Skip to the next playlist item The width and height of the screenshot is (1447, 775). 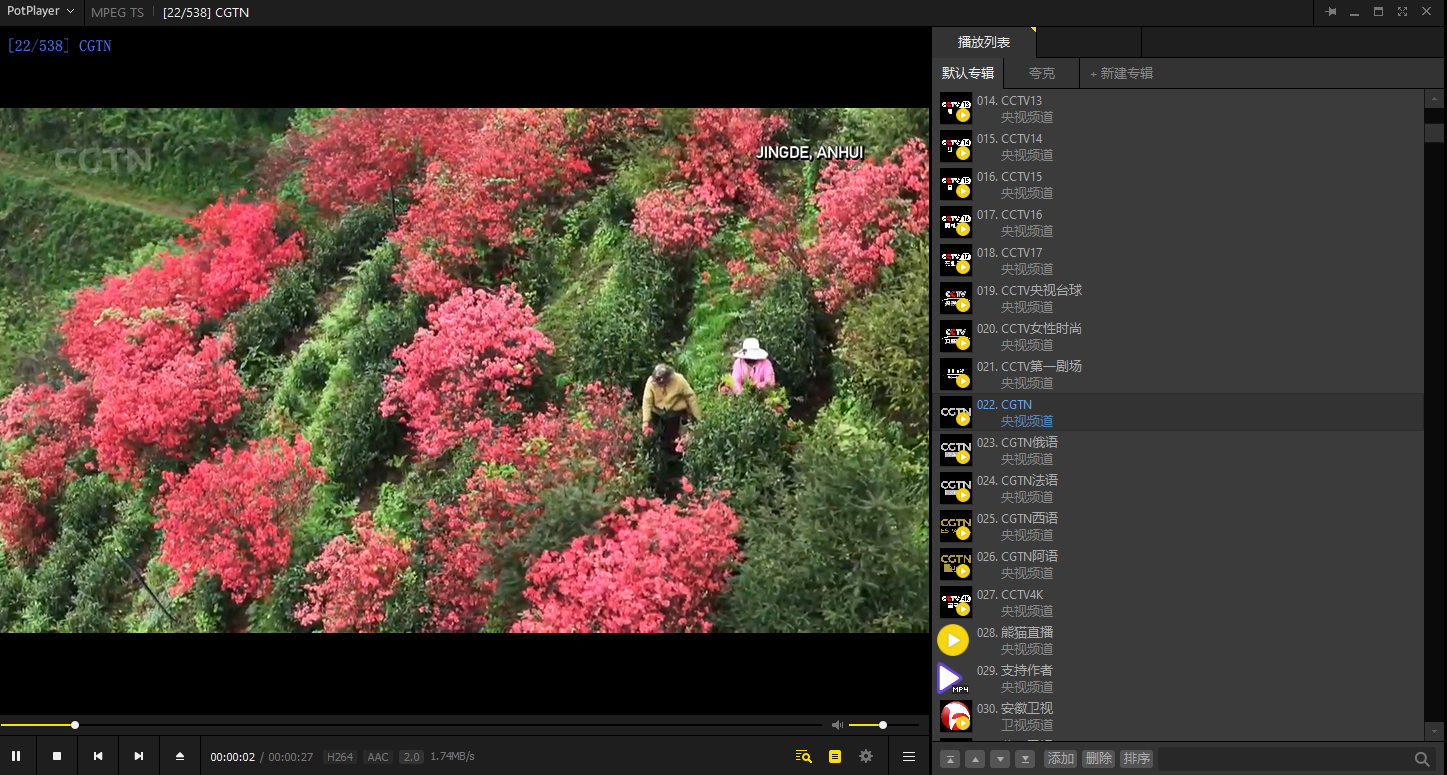pos(139,756)
